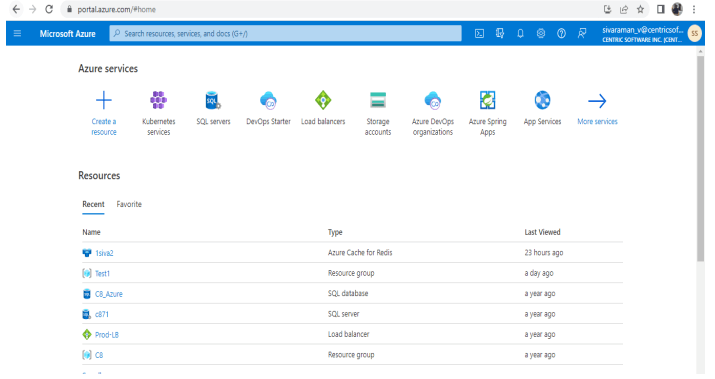Open the Test1 resource group

(102, 274)
